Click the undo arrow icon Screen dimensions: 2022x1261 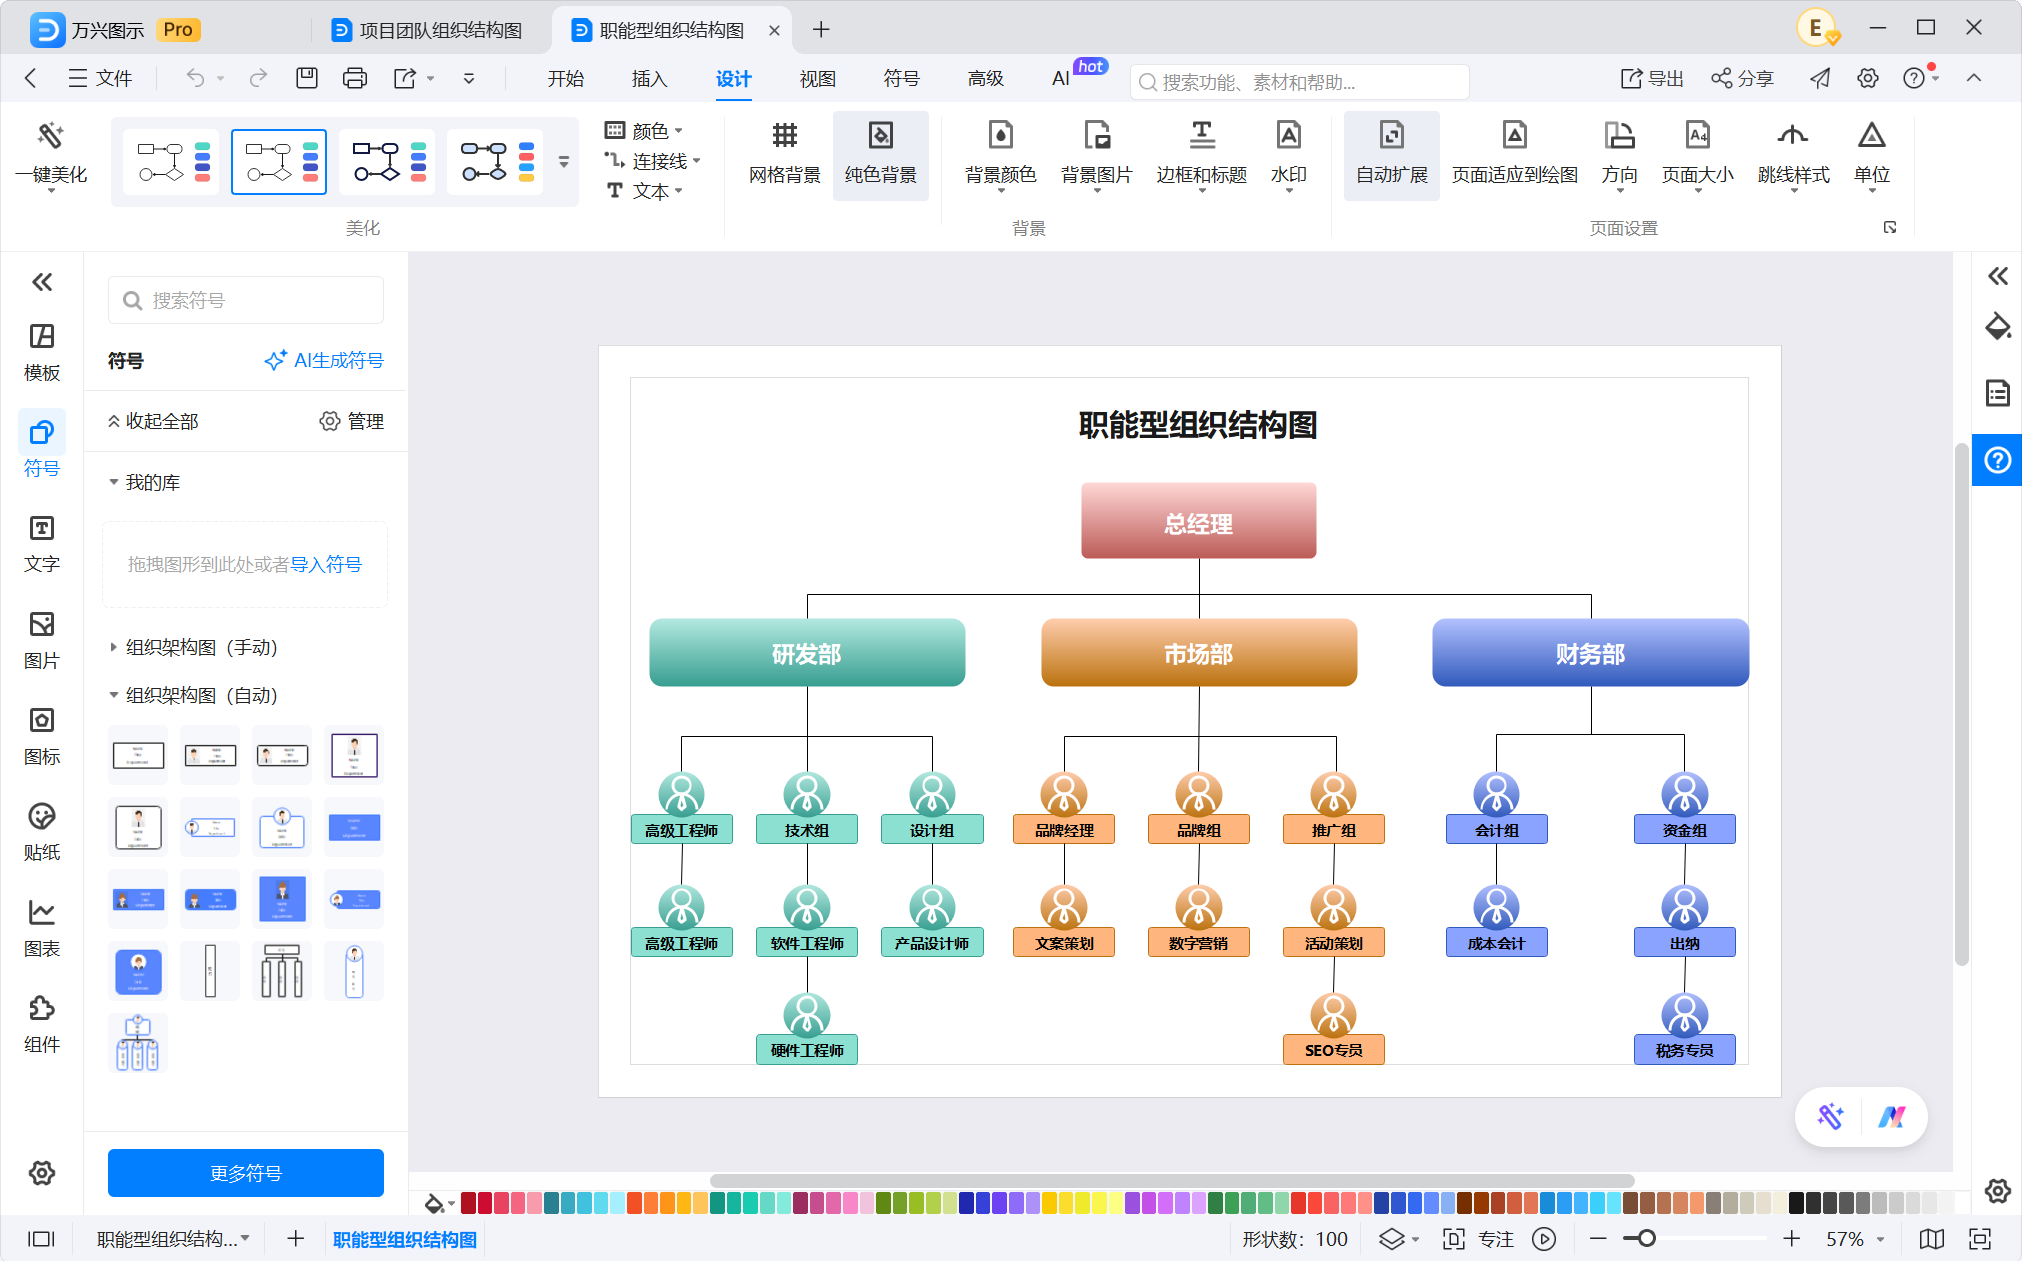coord(195,78)
